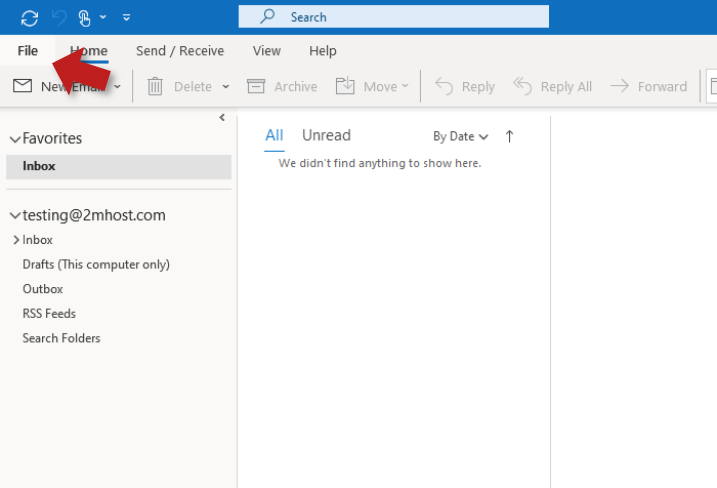The width and height of the screenshot is (717, 488).
Task: Click the Touch/Mouse Mode icon
Action: click(85, 17)
